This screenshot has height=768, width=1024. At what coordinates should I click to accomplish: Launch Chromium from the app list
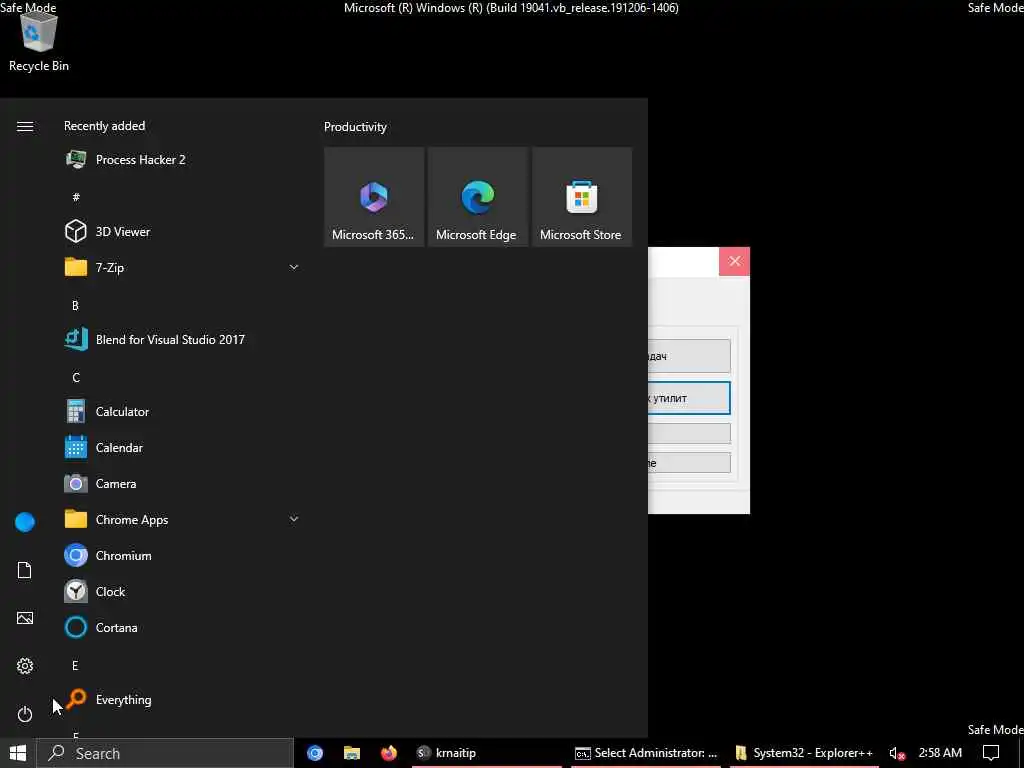(x=180, y=555)
